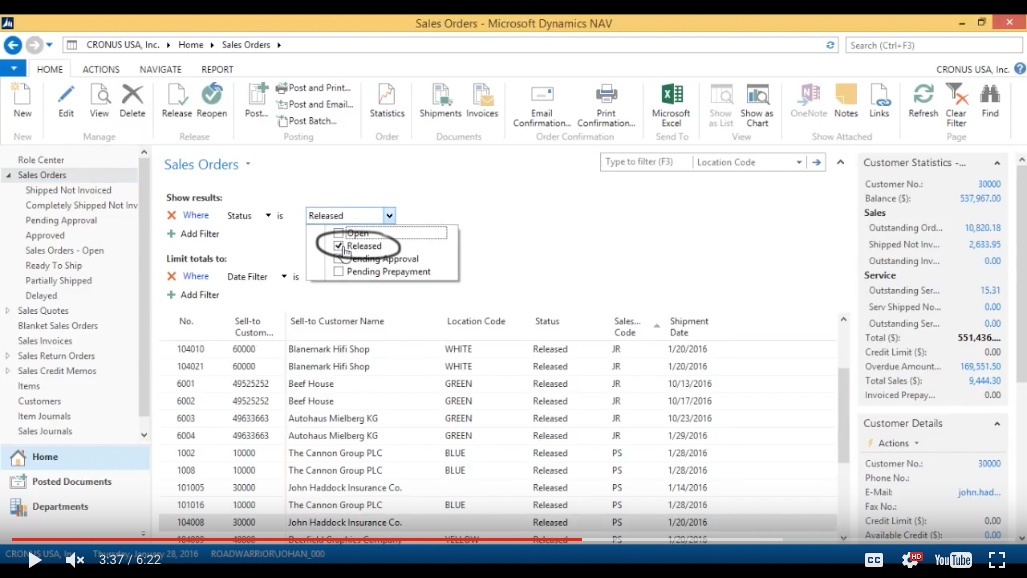Collapse the Customer Statistics panel

click(x=997, y=163)
